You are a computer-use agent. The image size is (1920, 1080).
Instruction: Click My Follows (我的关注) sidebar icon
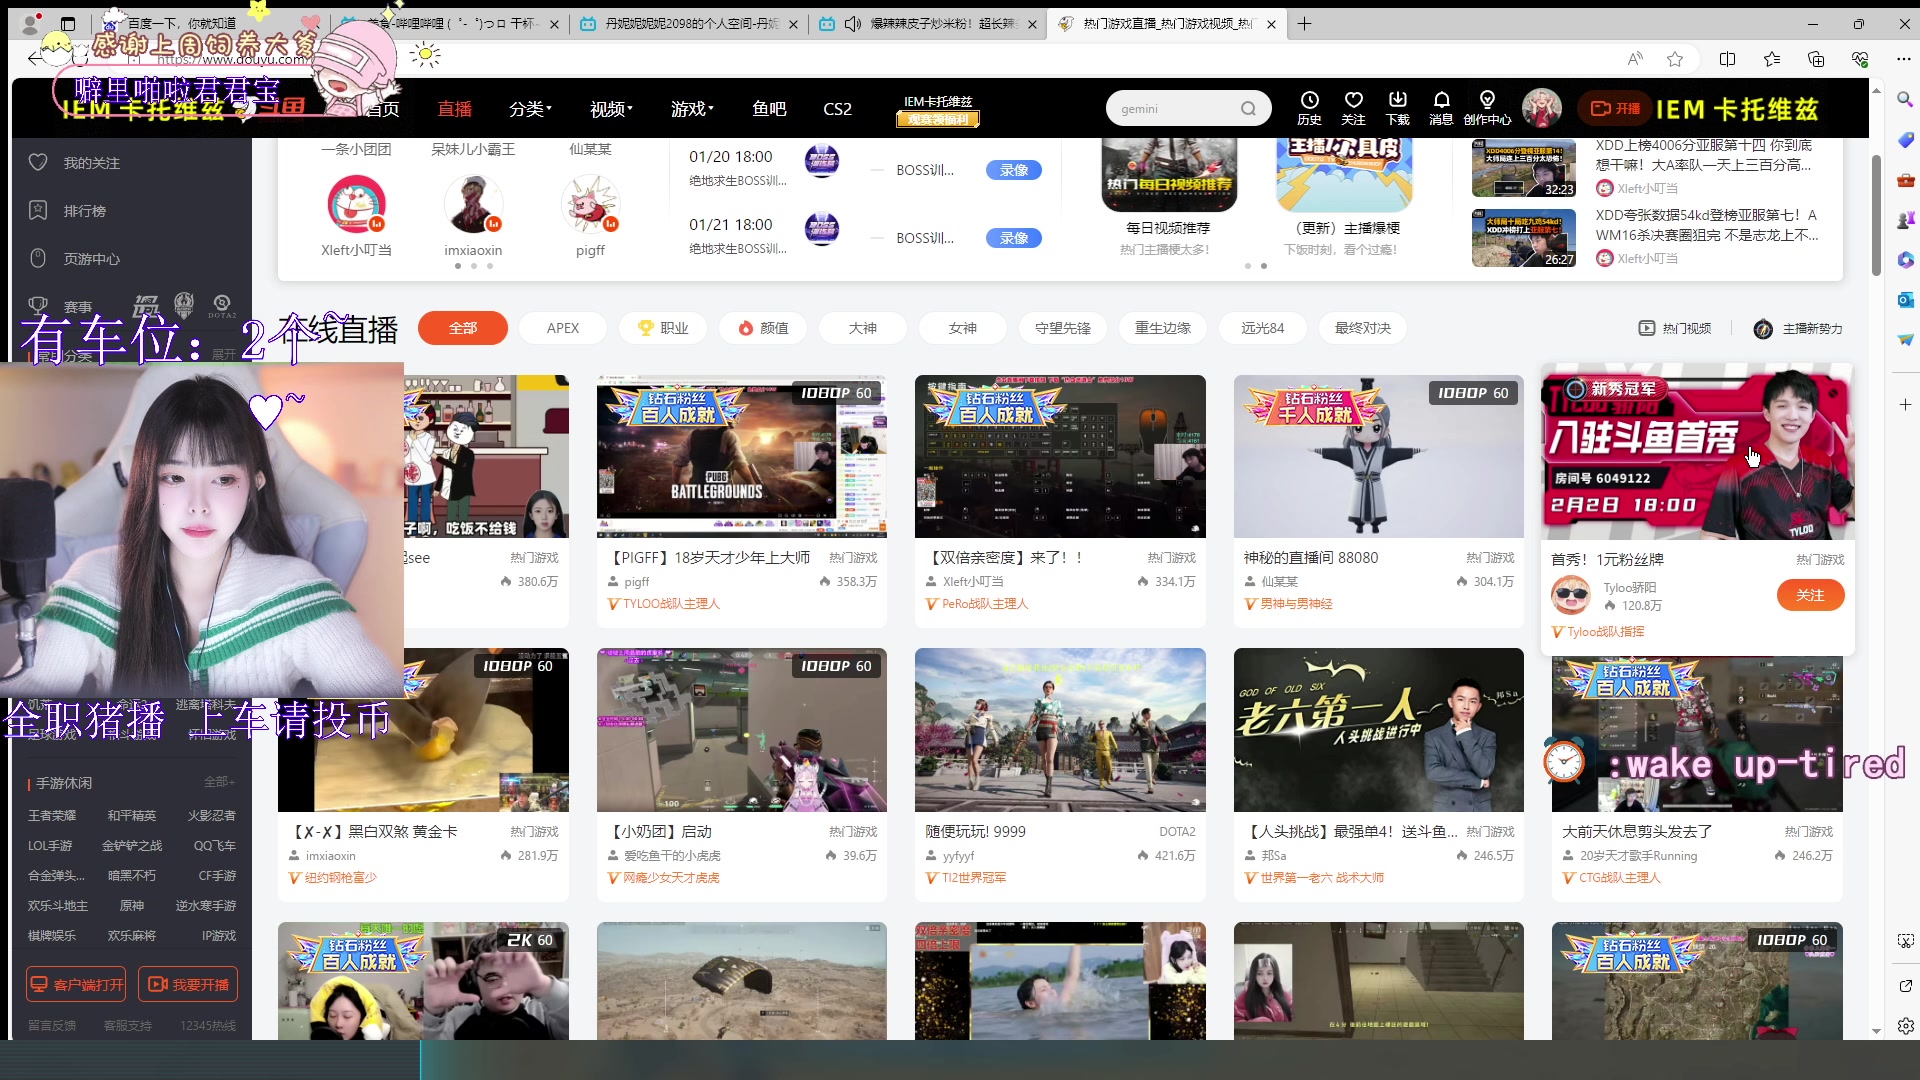click(x=38, y=162)
